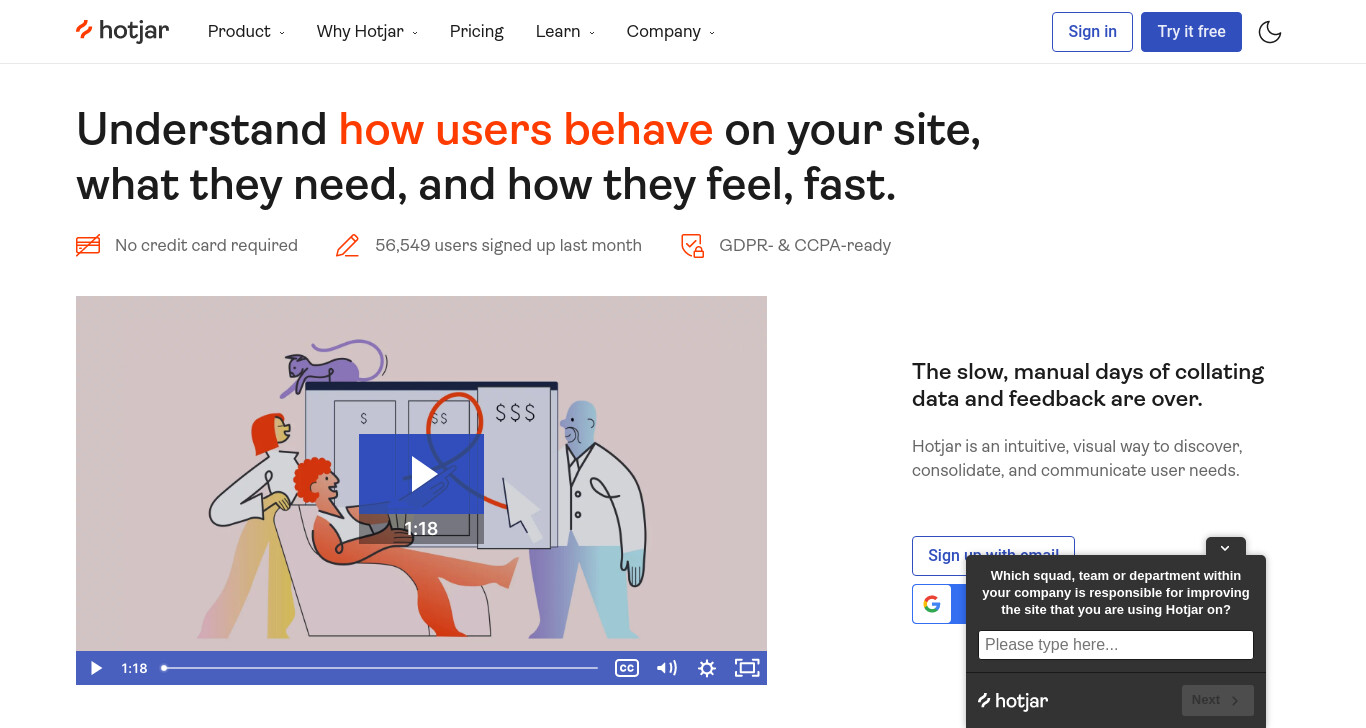1366x728 pixels.
Task: Focus the 'Please type here...' survey input
Action: click(x=1116, y=645)
